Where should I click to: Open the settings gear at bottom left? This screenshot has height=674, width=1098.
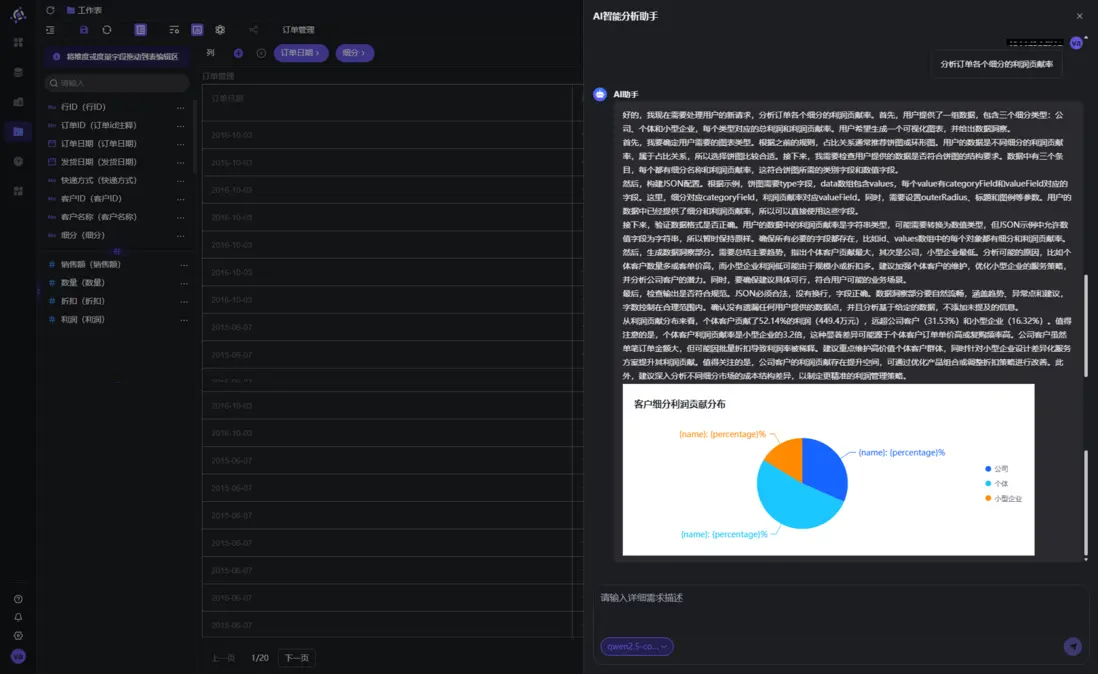[x=18, y=636]
